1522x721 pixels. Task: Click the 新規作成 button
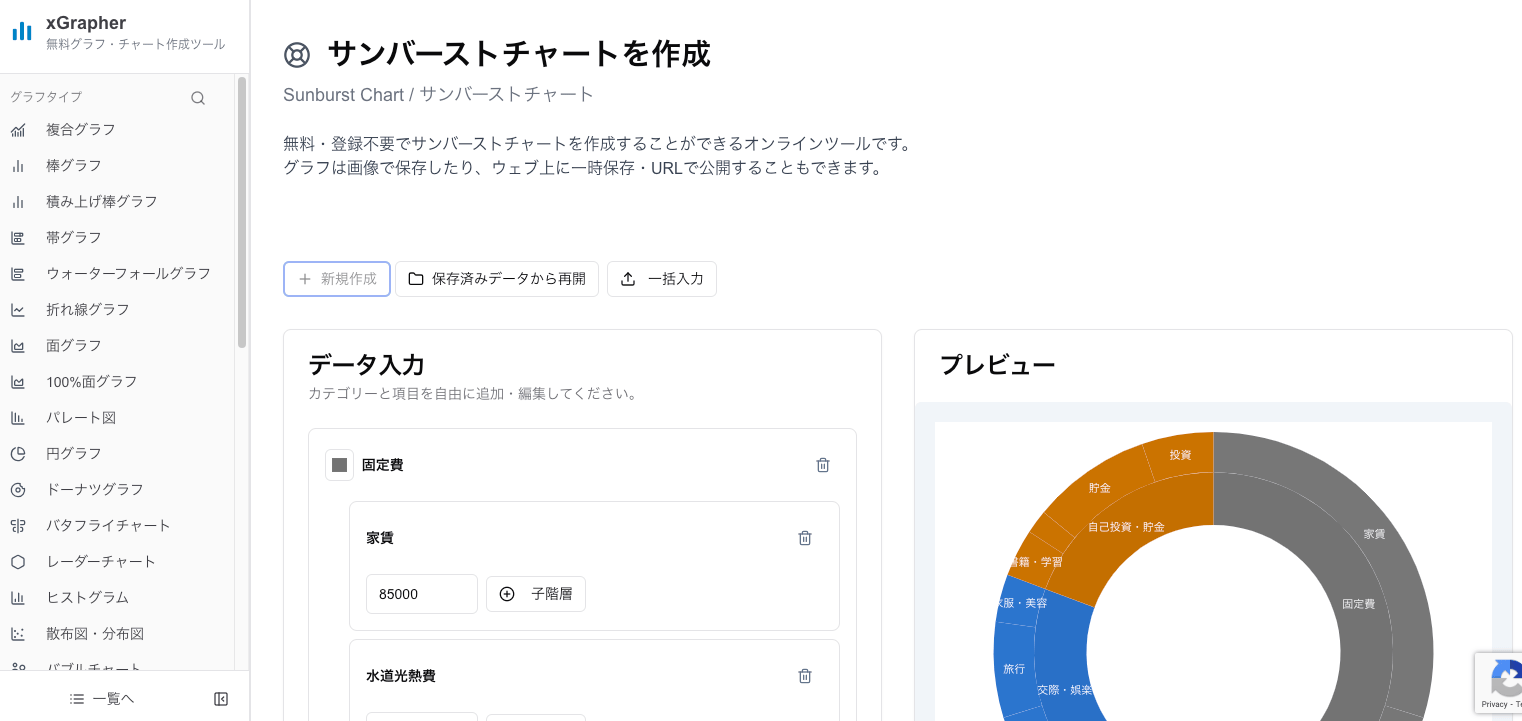coord(336,279)
